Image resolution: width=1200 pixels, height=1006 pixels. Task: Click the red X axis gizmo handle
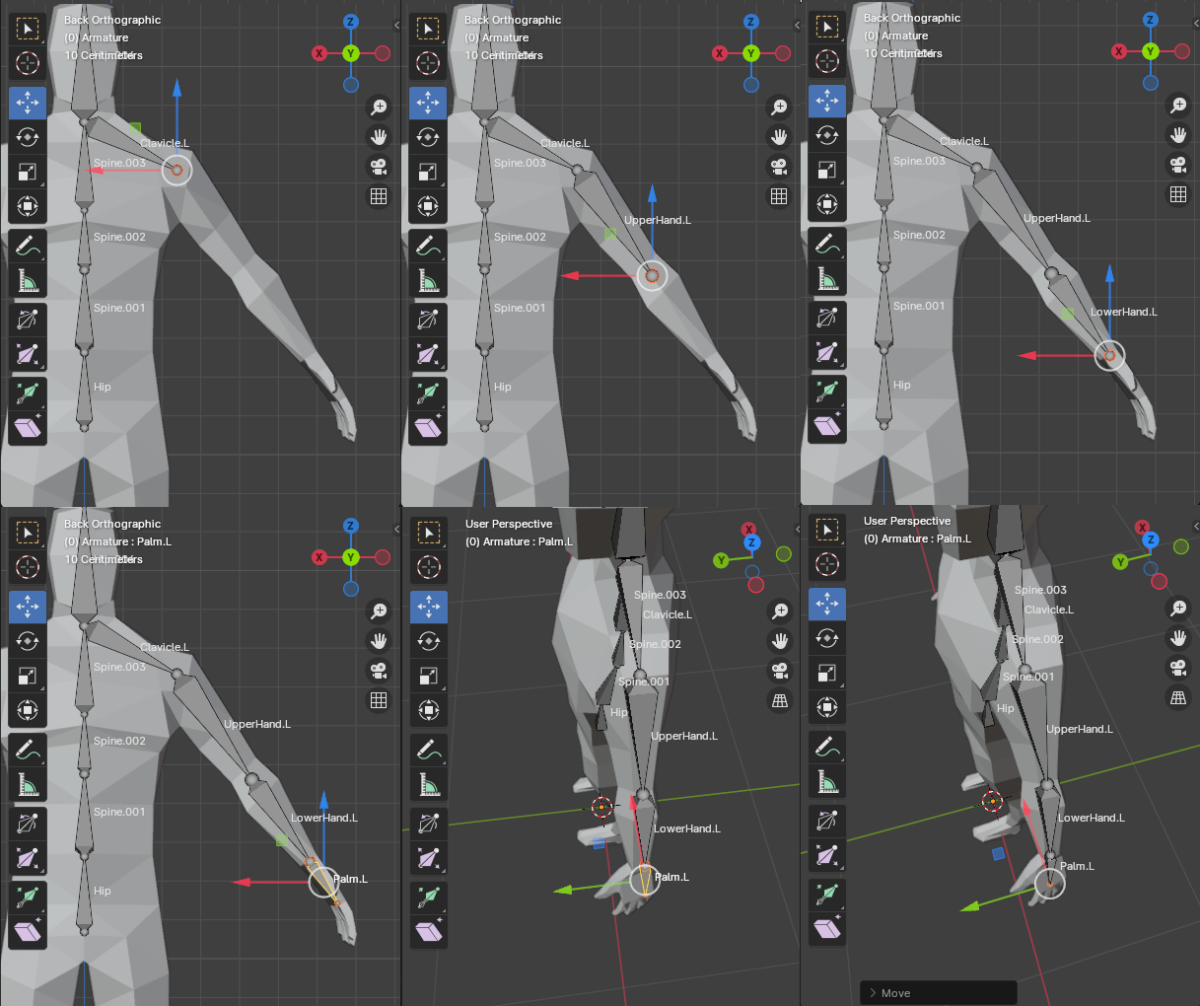pyautogui.click(x=99, y=171)
